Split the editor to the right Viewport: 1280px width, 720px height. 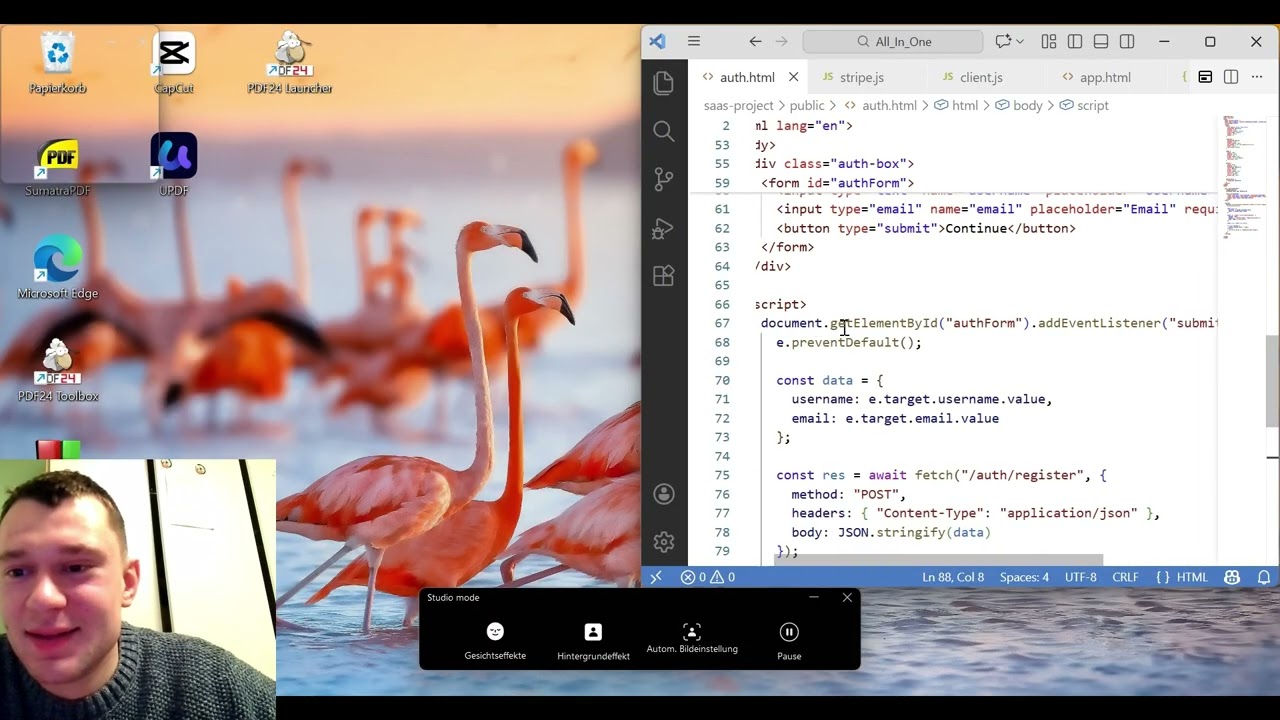click(x=1231, y=77)
